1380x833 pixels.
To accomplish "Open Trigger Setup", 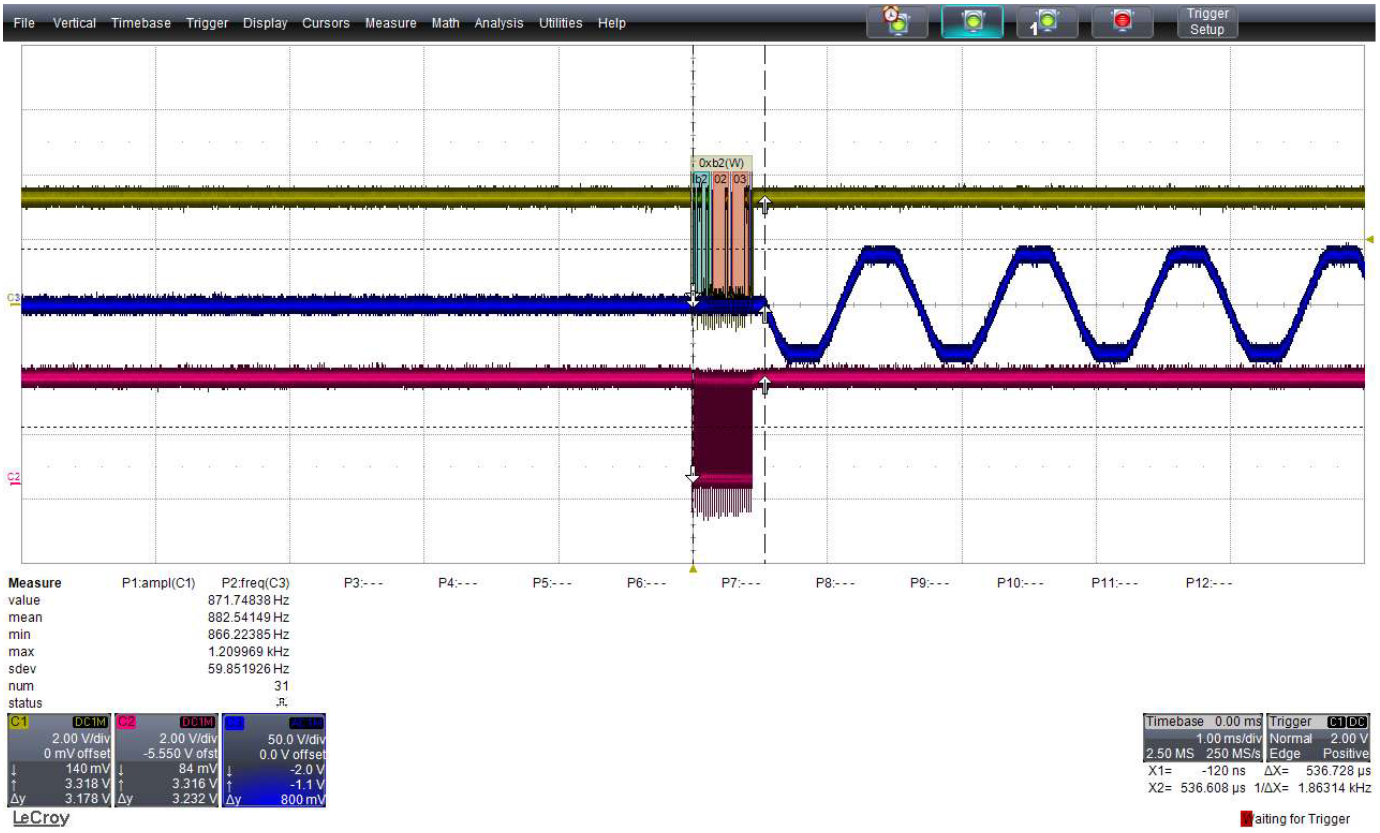I will tap(1207, 22).
